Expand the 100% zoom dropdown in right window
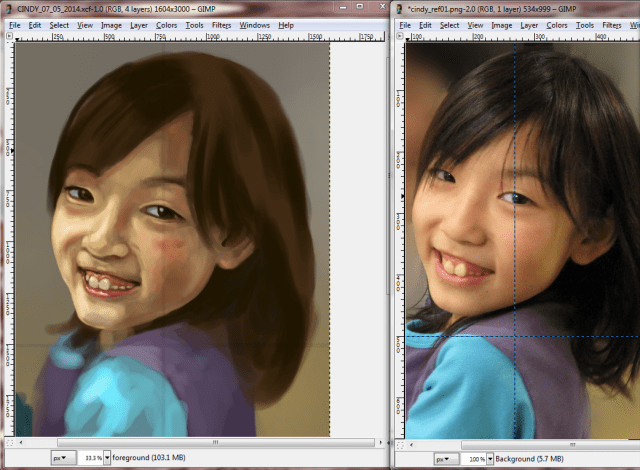The height and width of the screenshot is (470, 640). 489,457
